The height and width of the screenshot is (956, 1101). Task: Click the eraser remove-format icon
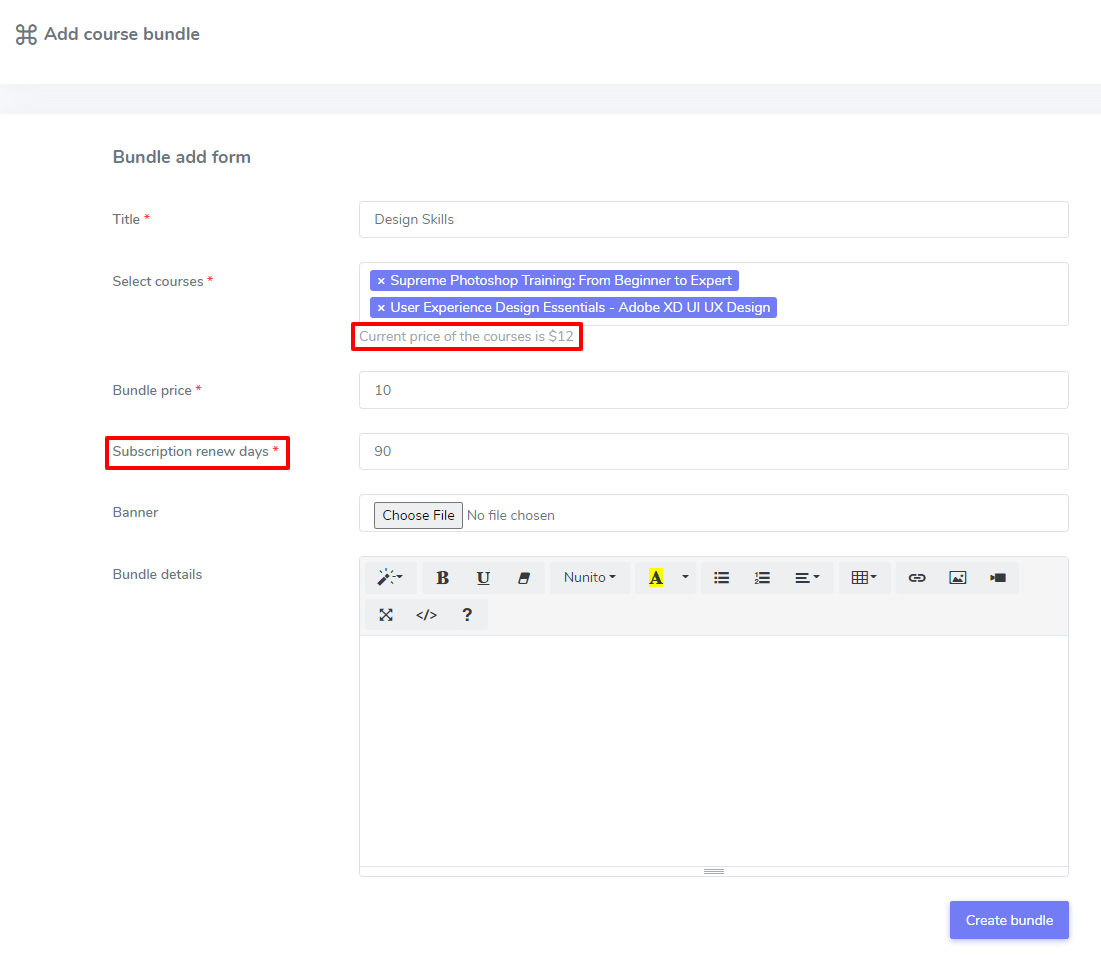(x=523, y=578)
